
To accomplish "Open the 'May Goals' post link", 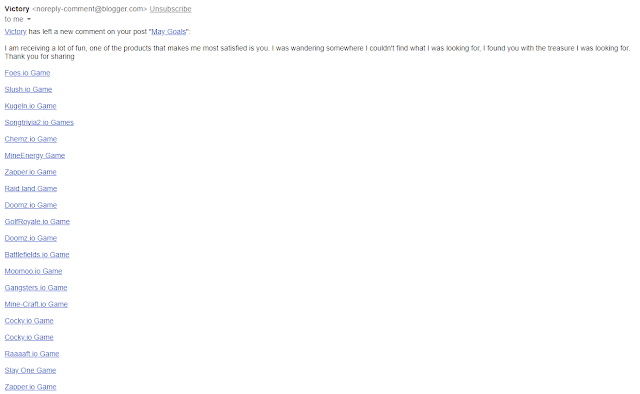I will click(169, 31).
